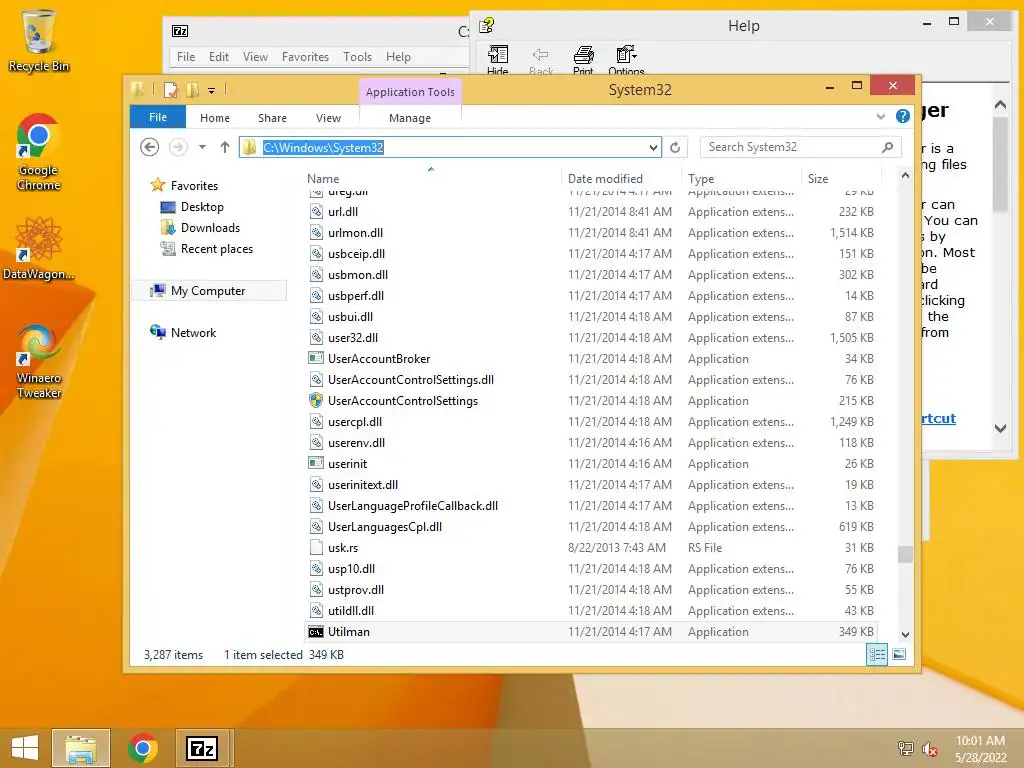The width and height of the screenshot is (1024, 768).
Task: Open Winaero Tweaker desktop shortcut
Action: [39, 362]
